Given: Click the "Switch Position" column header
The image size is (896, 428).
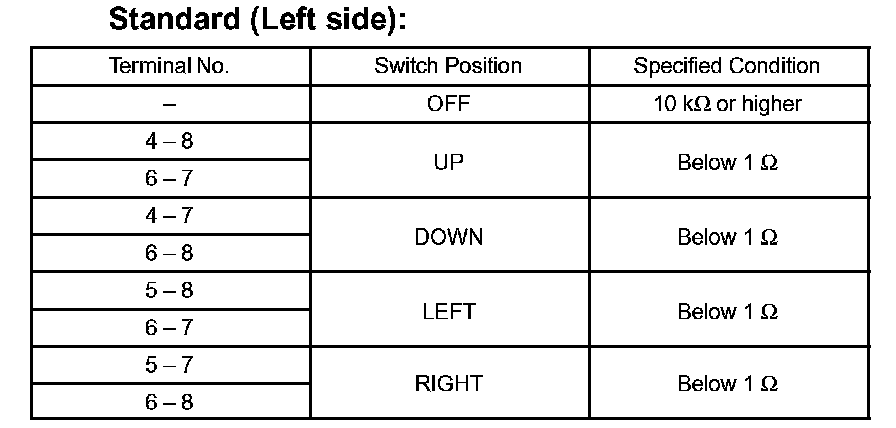Looking at the screenshot, I should pos(448,67).
